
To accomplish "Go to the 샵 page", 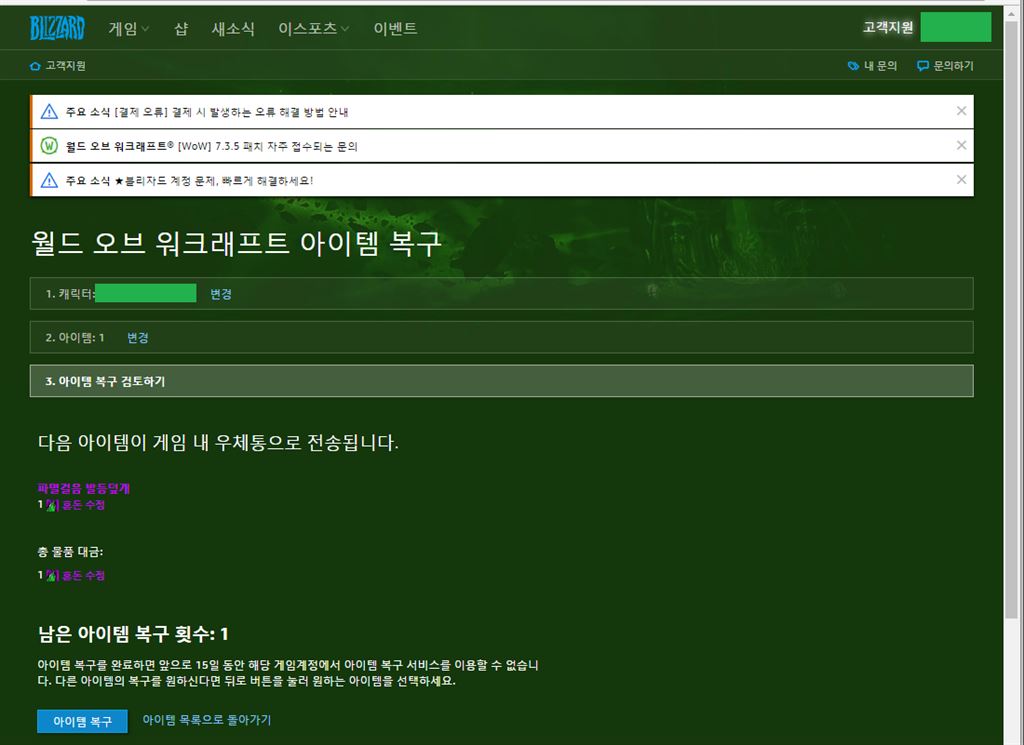I will 181,28.
